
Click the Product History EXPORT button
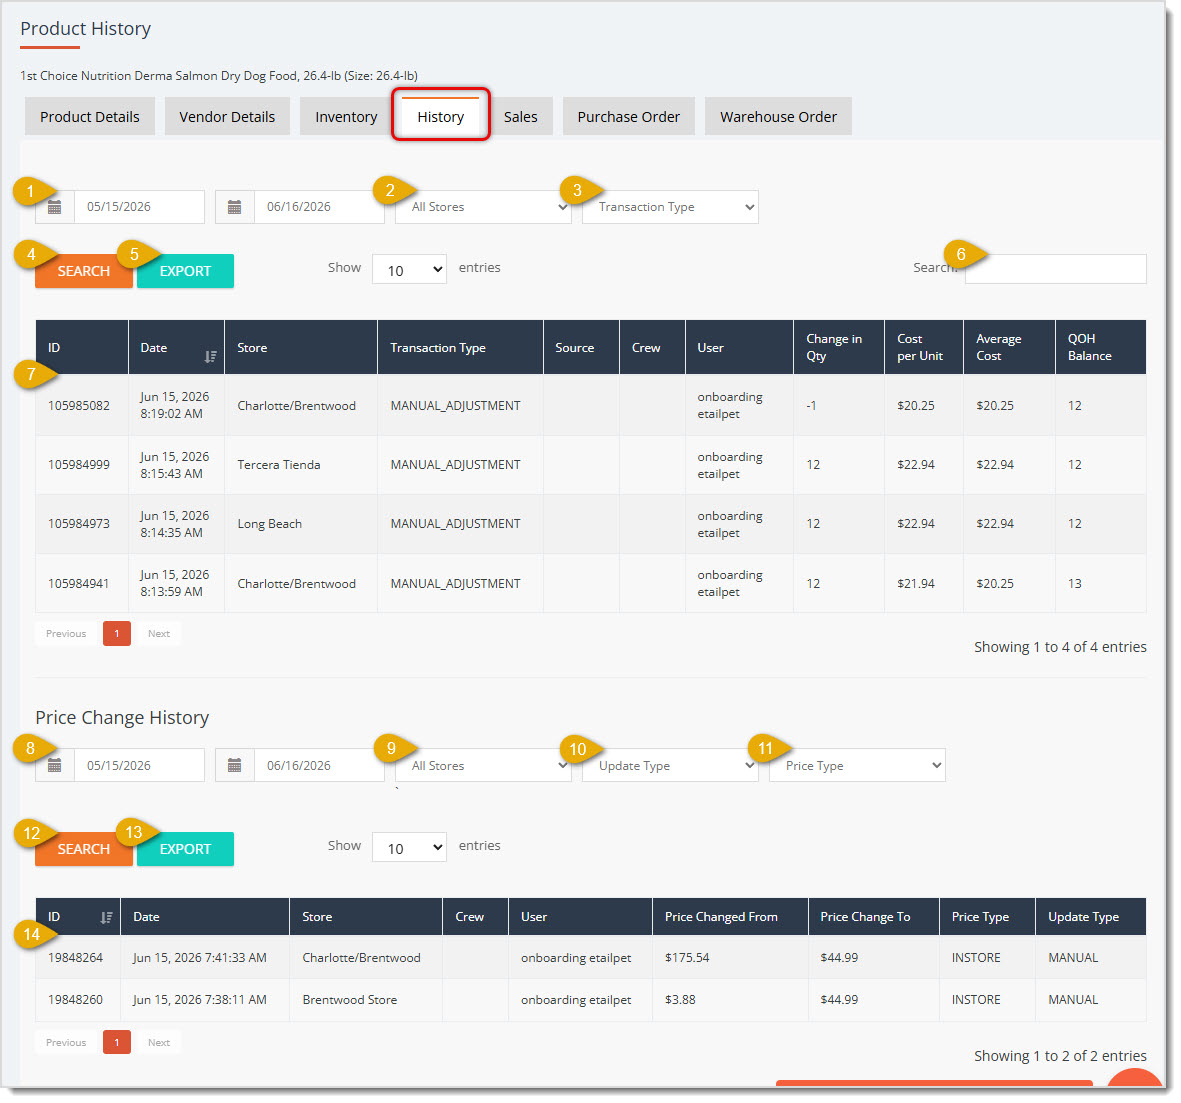185,271
